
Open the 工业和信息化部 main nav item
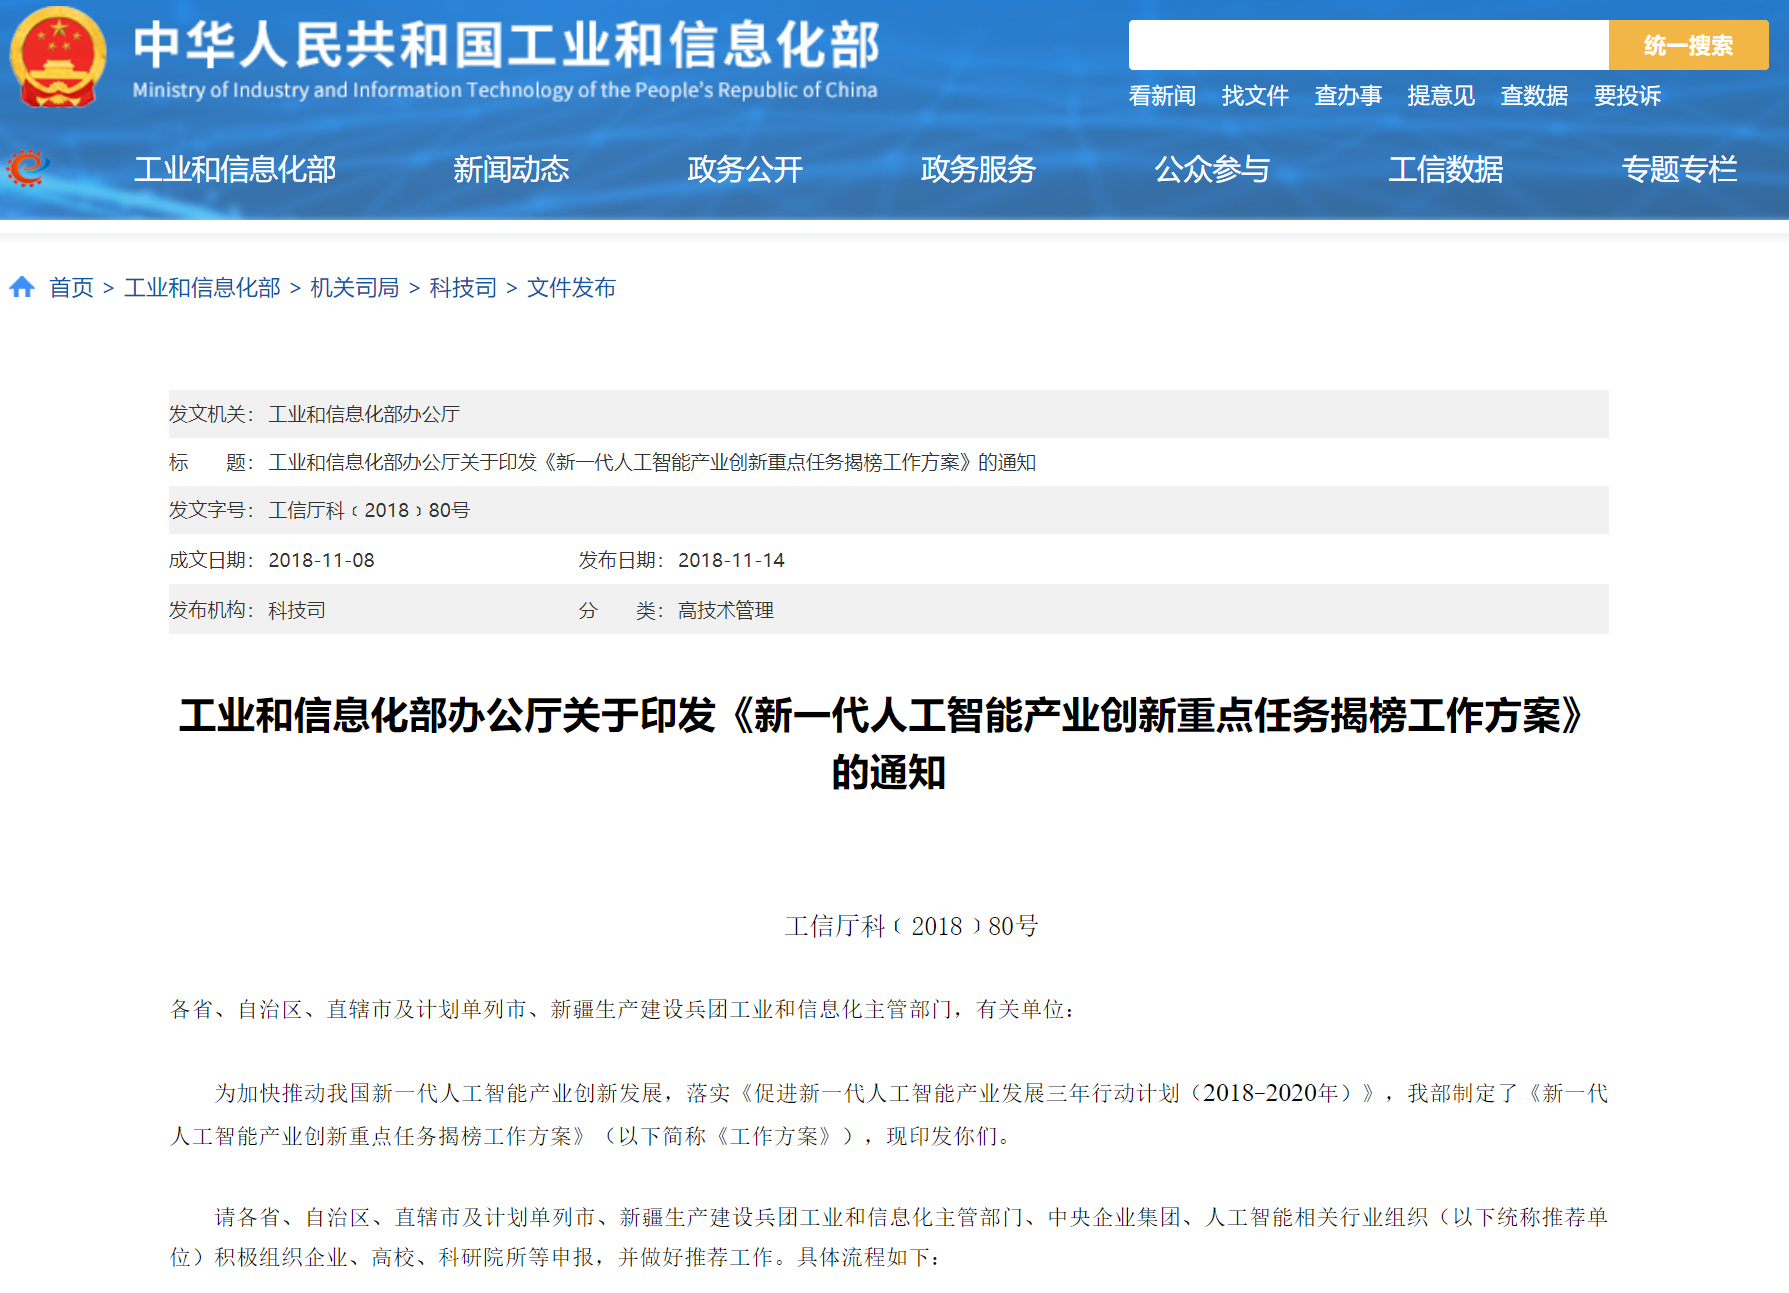[235, 169]
